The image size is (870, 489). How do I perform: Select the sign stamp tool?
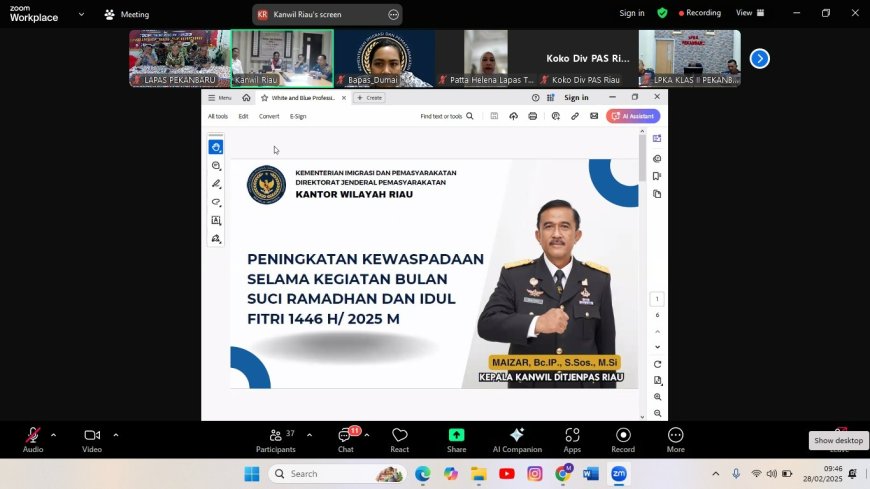[216, 239]
